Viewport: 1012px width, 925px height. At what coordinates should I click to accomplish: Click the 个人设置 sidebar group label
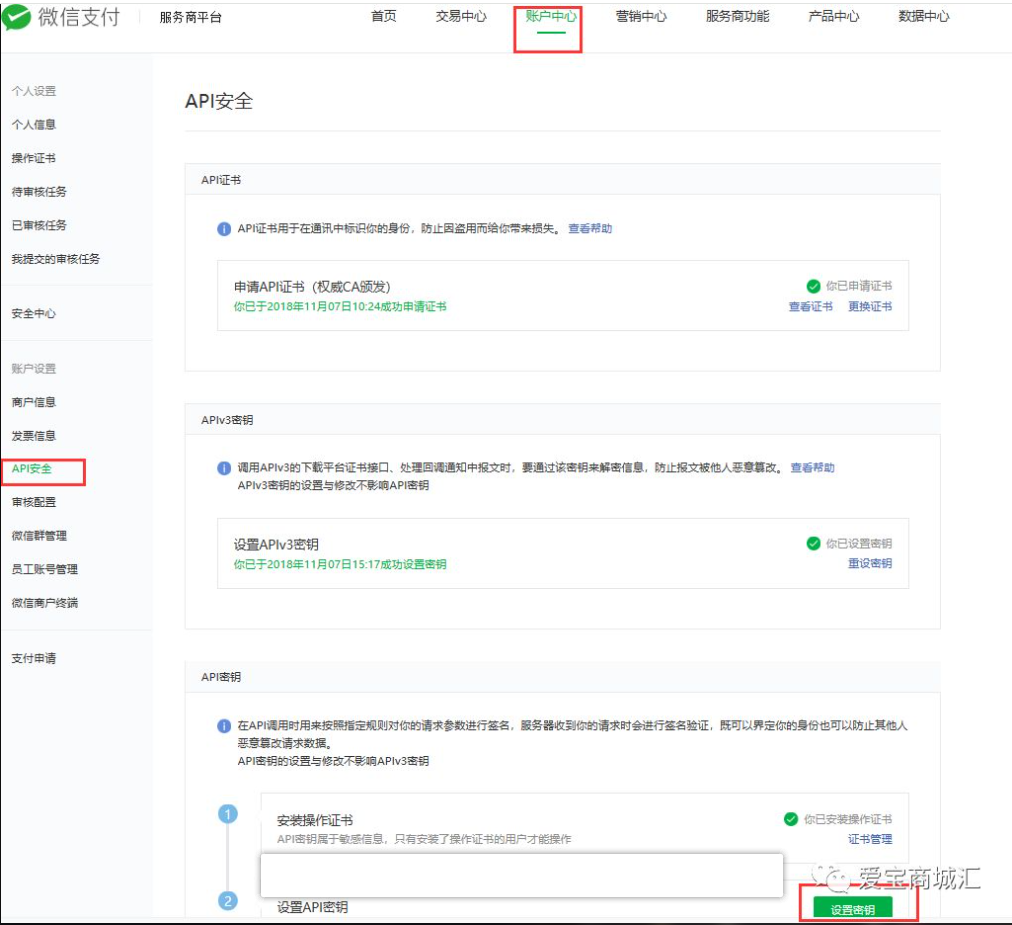click(x=34, y=91)
